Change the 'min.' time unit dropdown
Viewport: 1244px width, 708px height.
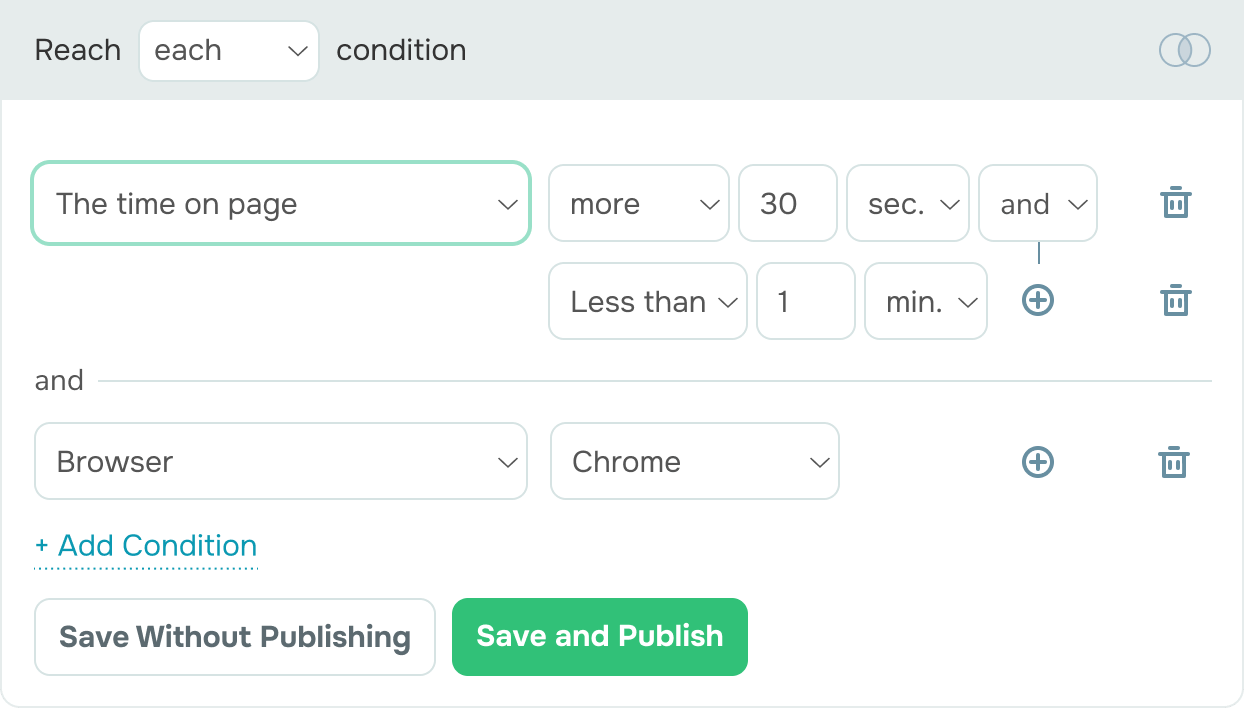[926, 301]
